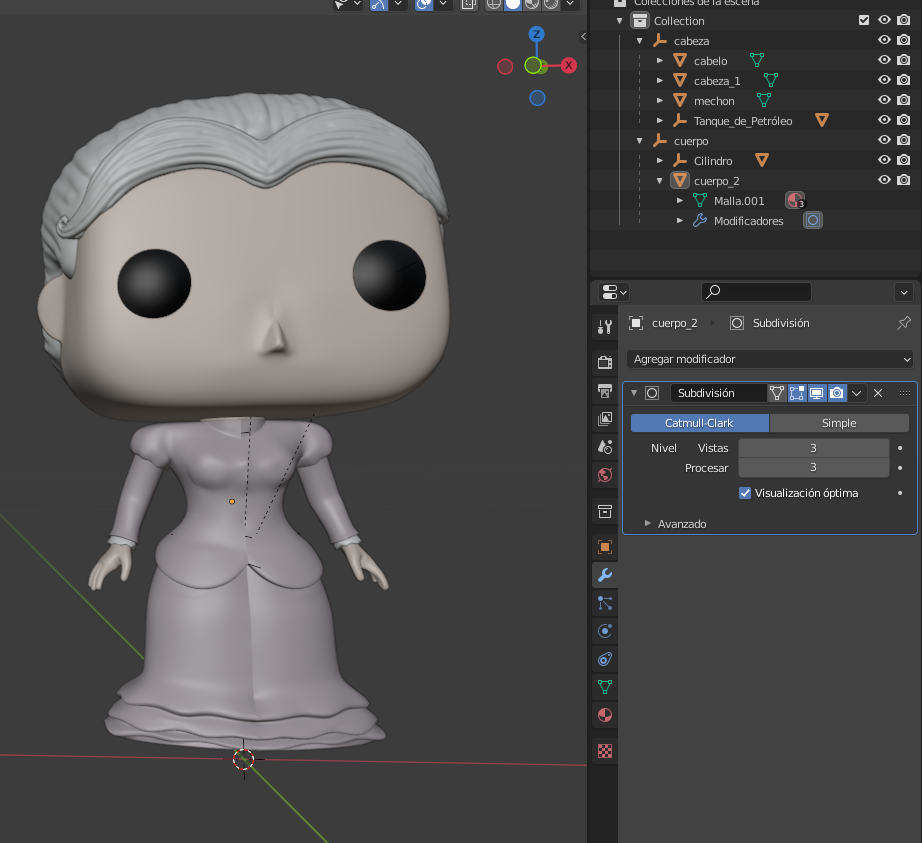
Task: Open the Collection properties tab icon
Action: 604,511
